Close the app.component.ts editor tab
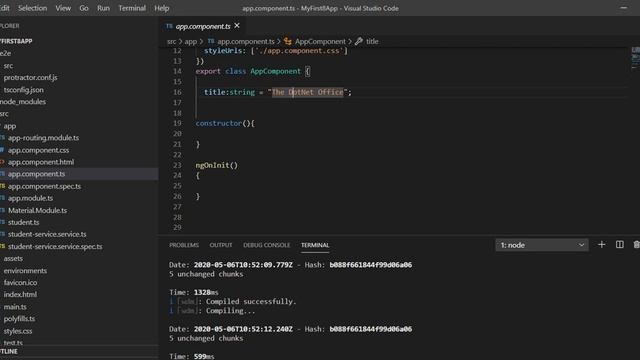Screen dimensions: 640x360 (237, 26)
